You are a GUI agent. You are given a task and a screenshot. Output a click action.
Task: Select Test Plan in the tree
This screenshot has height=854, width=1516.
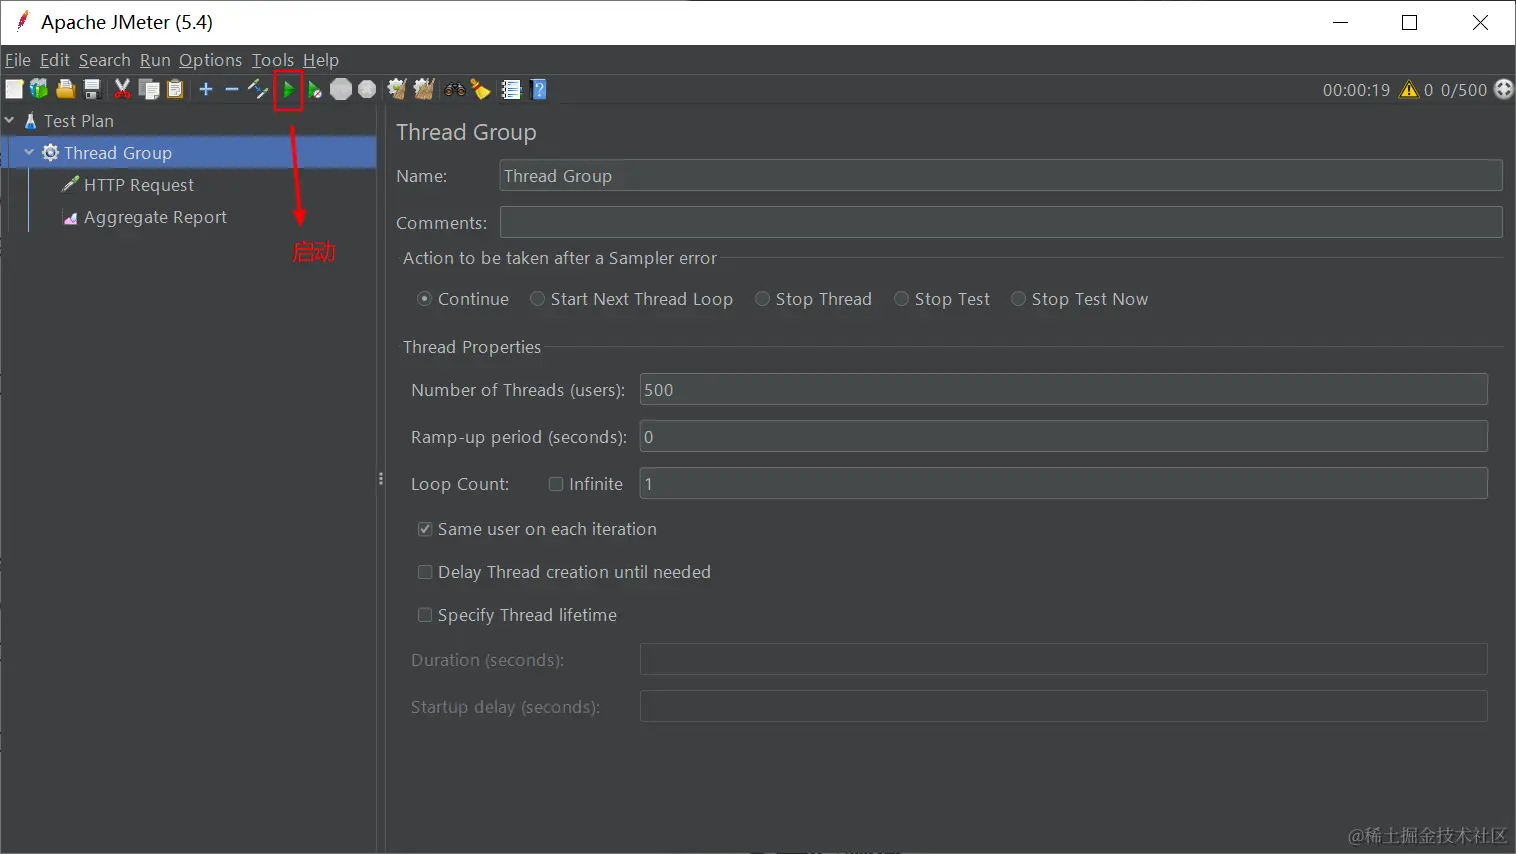pyautogui.click(x=79, y=121)
